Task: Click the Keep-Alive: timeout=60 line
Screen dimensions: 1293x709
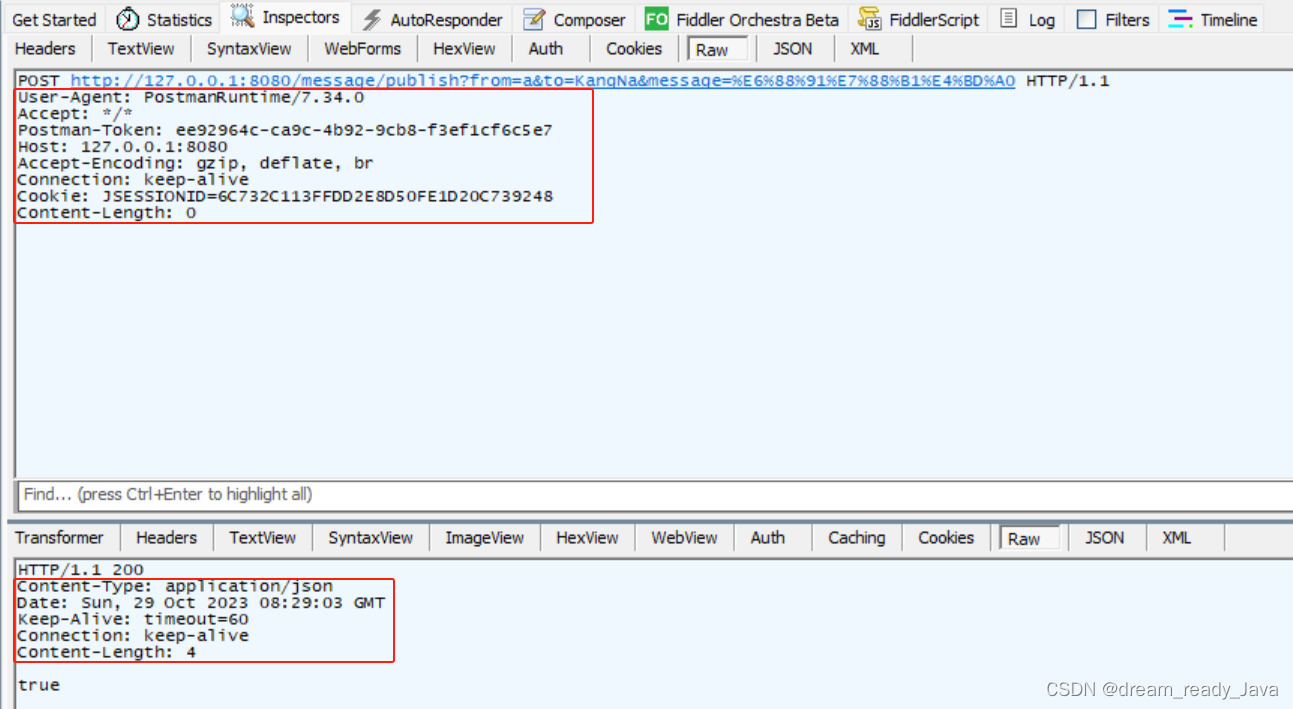Action: [133, 619]
